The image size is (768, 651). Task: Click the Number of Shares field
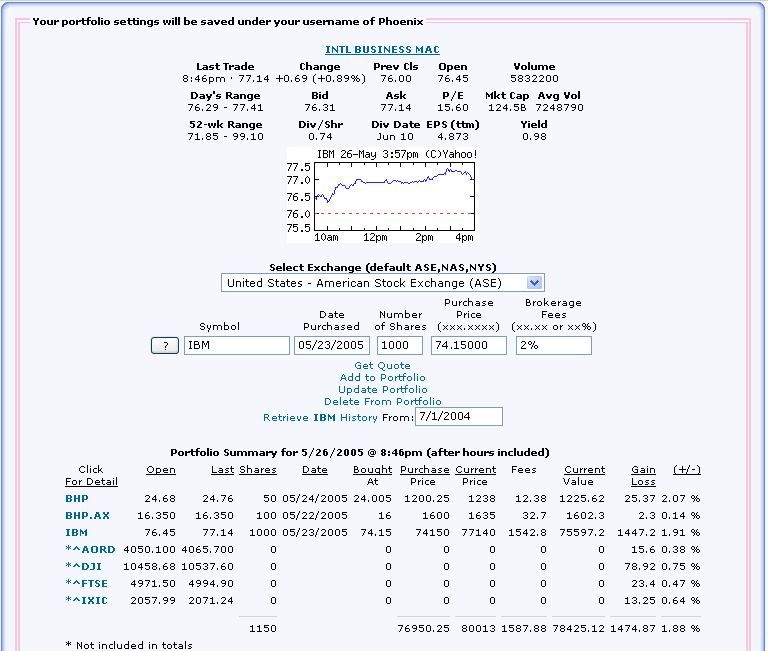tap(400, 345)
